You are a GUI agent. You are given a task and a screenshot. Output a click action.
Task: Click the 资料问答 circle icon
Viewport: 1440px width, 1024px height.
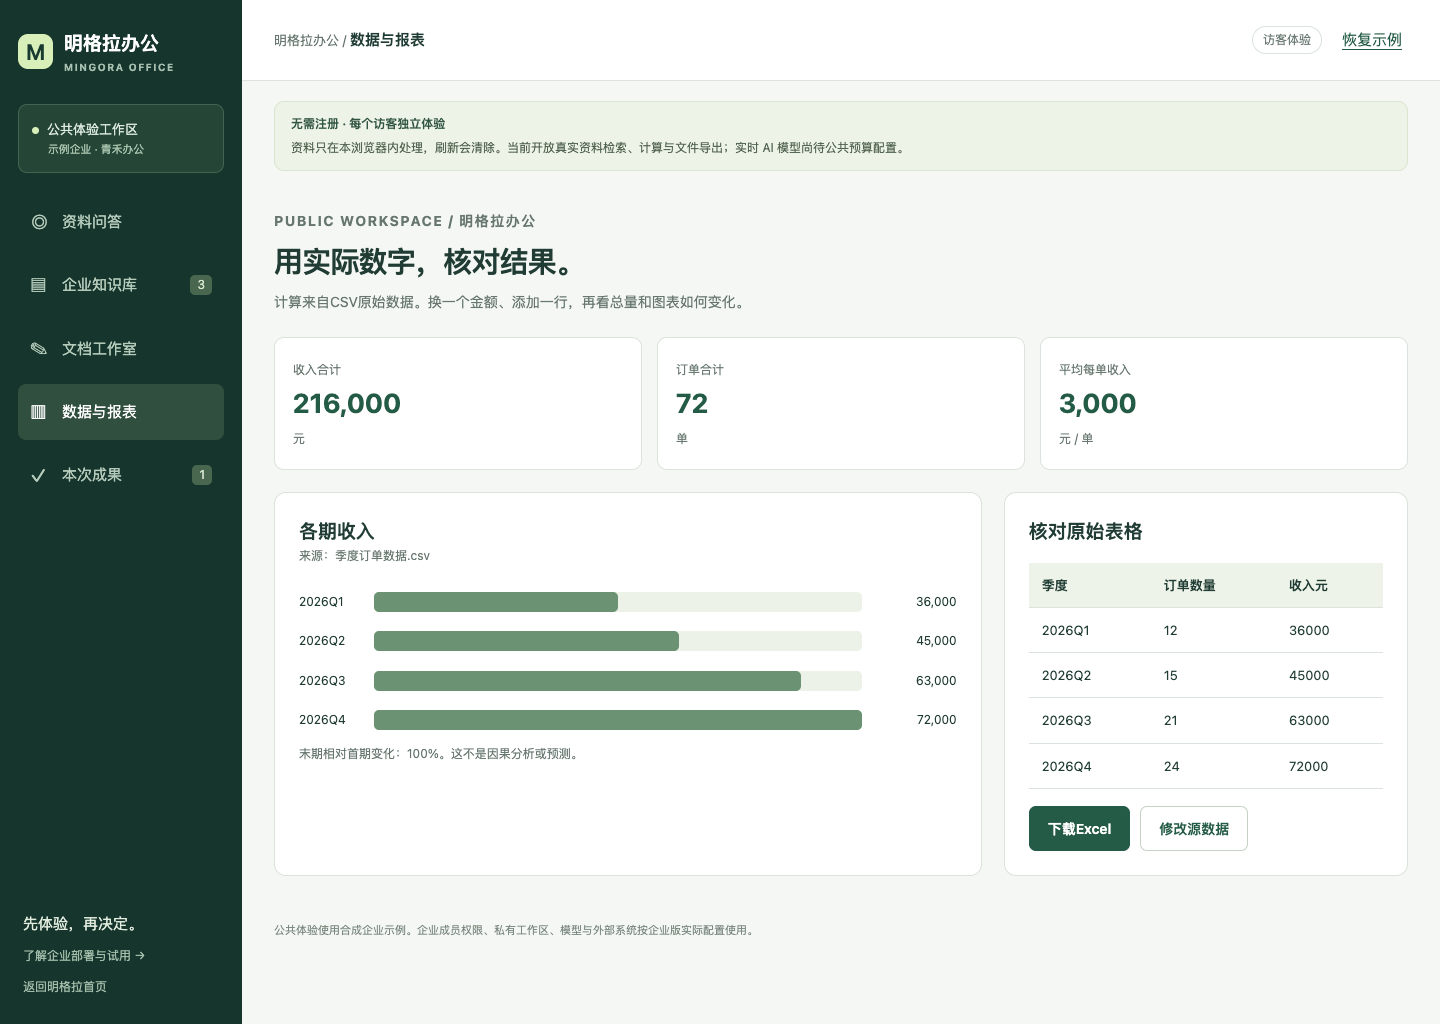(39, 222)
